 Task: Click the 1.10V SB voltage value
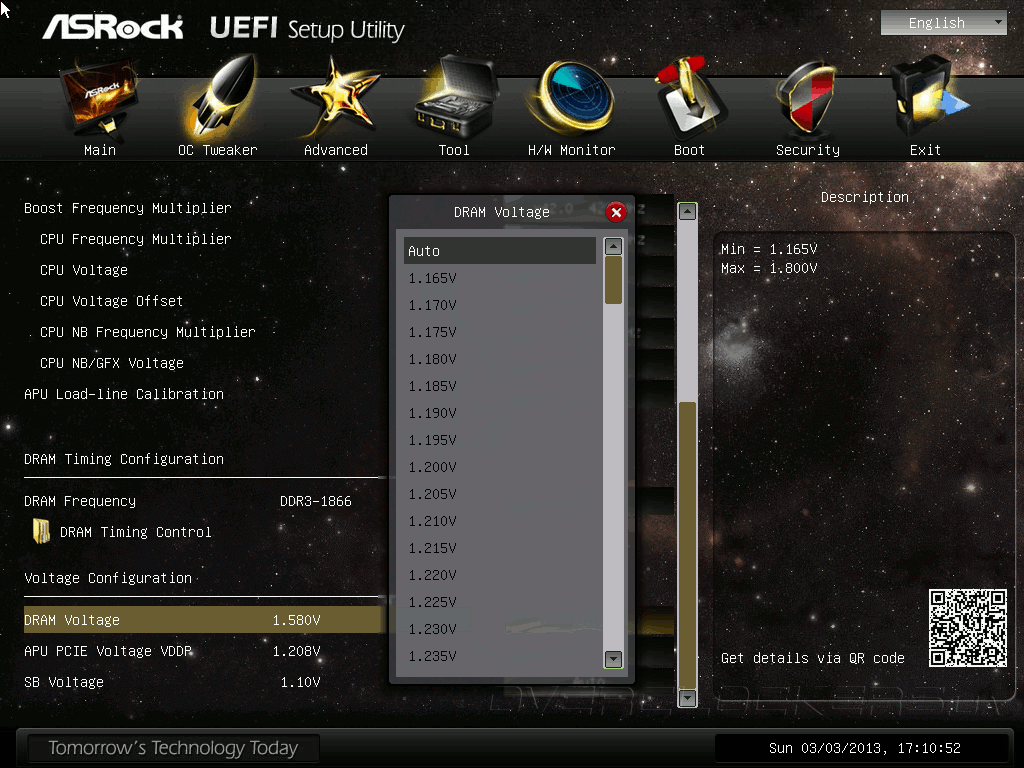pyautogui.click(x=300, y=682)
